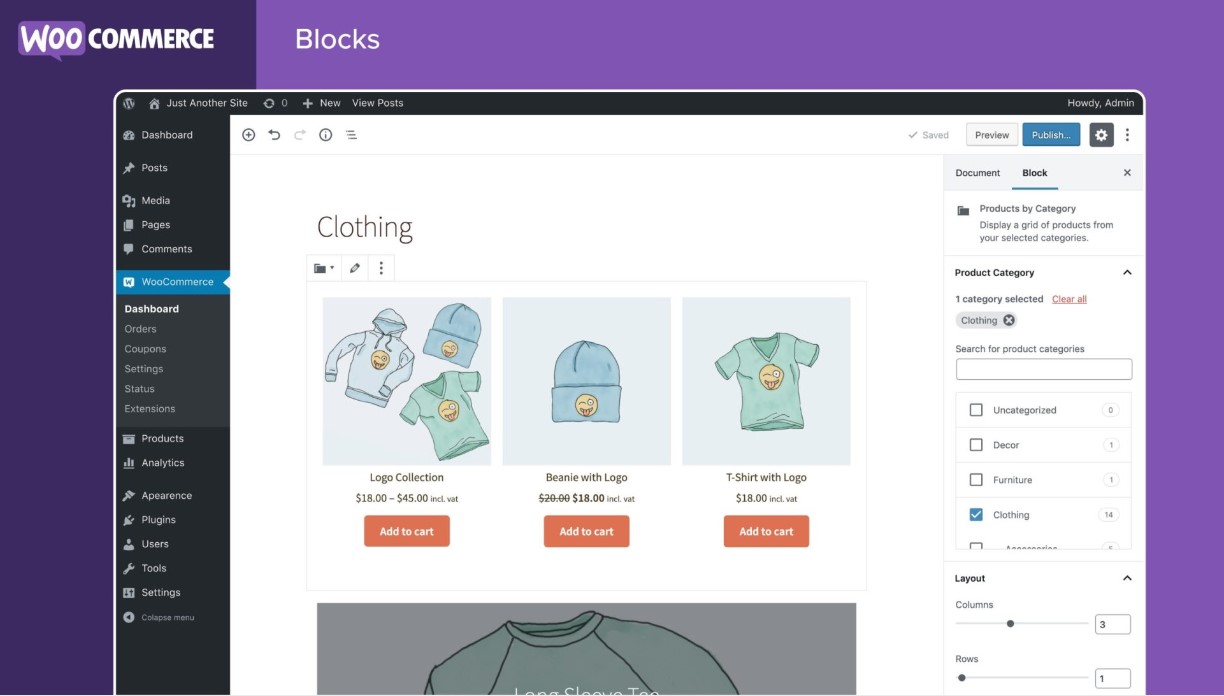
Task: Open the Extensions submenu item
Action: point(149,409)
